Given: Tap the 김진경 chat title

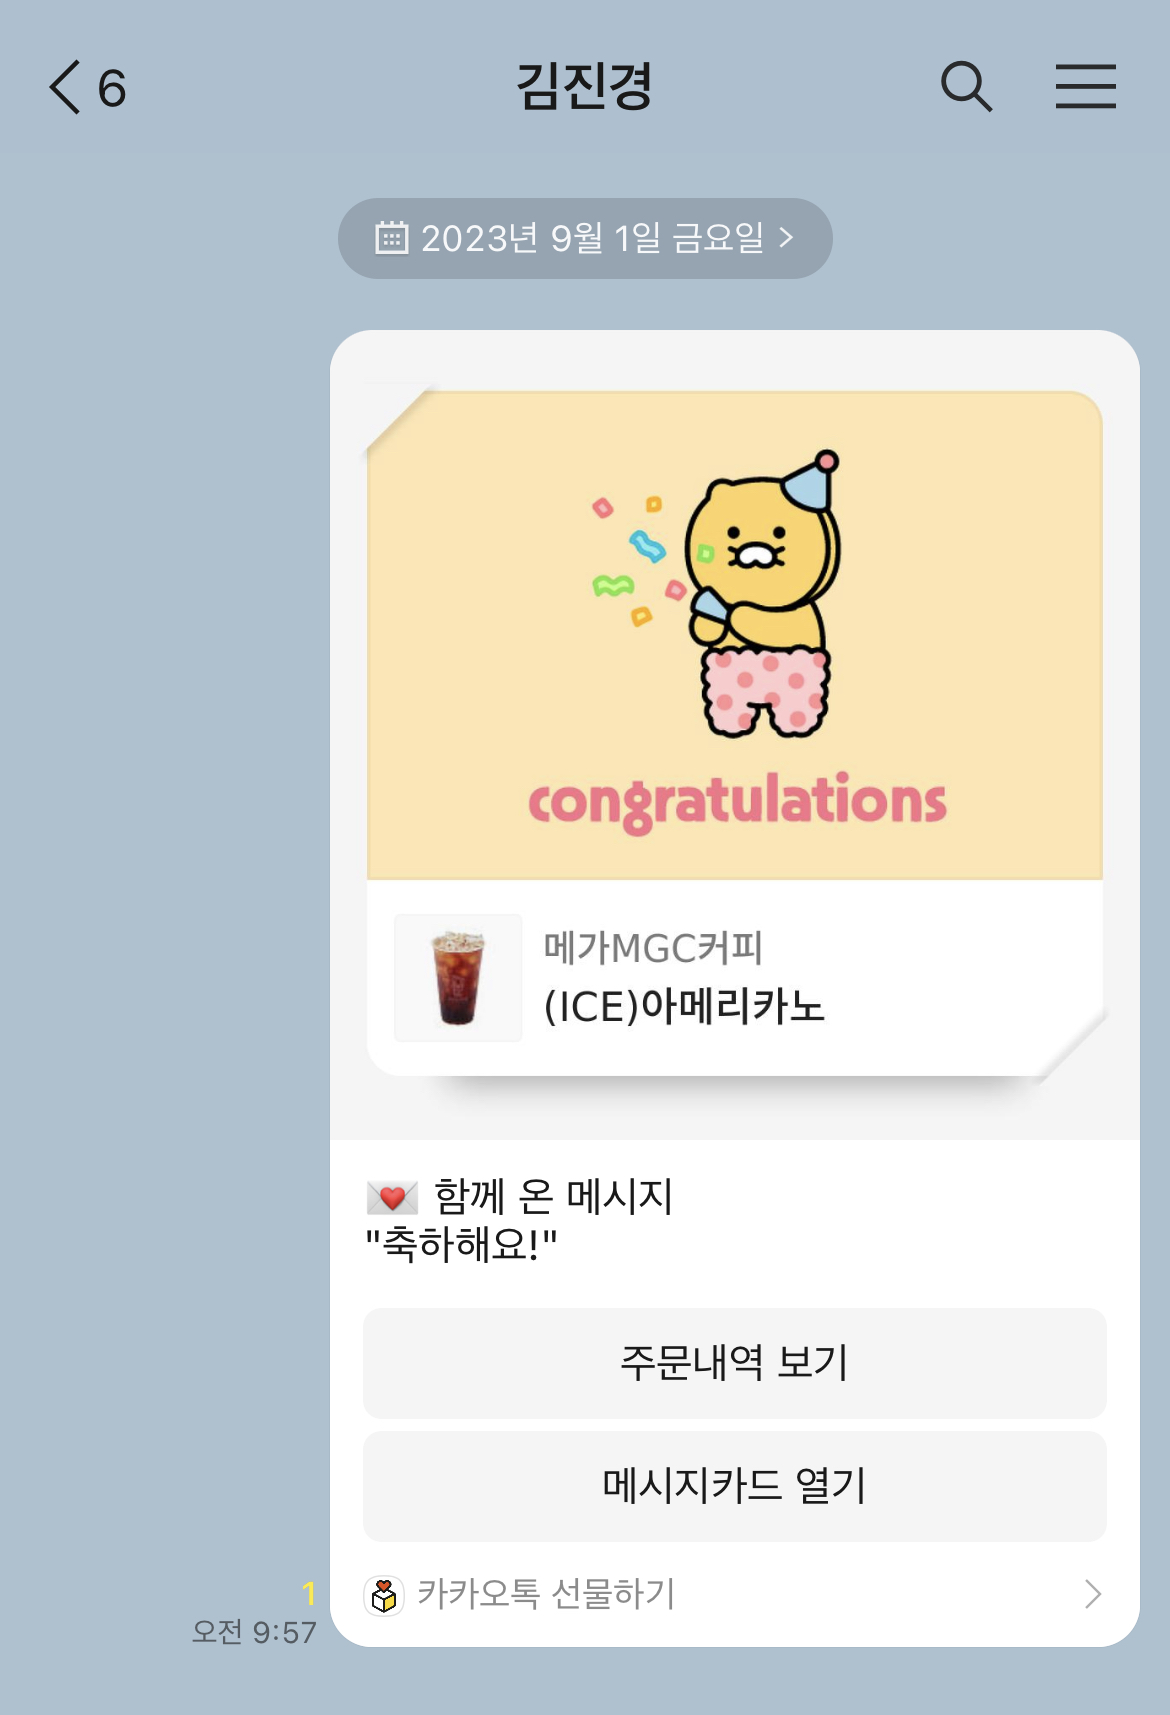Looking at the screenshot, I should click(585, 86).
